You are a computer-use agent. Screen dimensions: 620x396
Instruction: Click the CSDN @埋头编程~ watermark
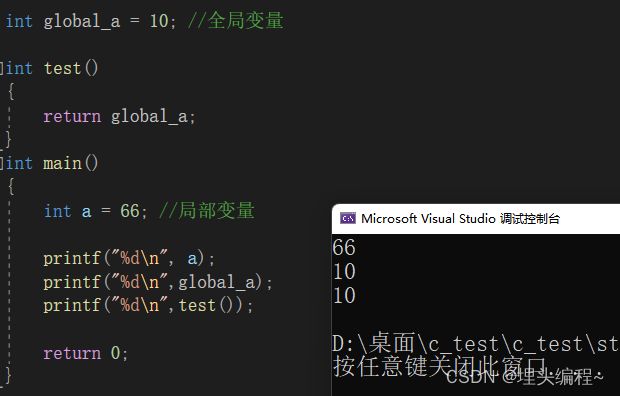525,376
